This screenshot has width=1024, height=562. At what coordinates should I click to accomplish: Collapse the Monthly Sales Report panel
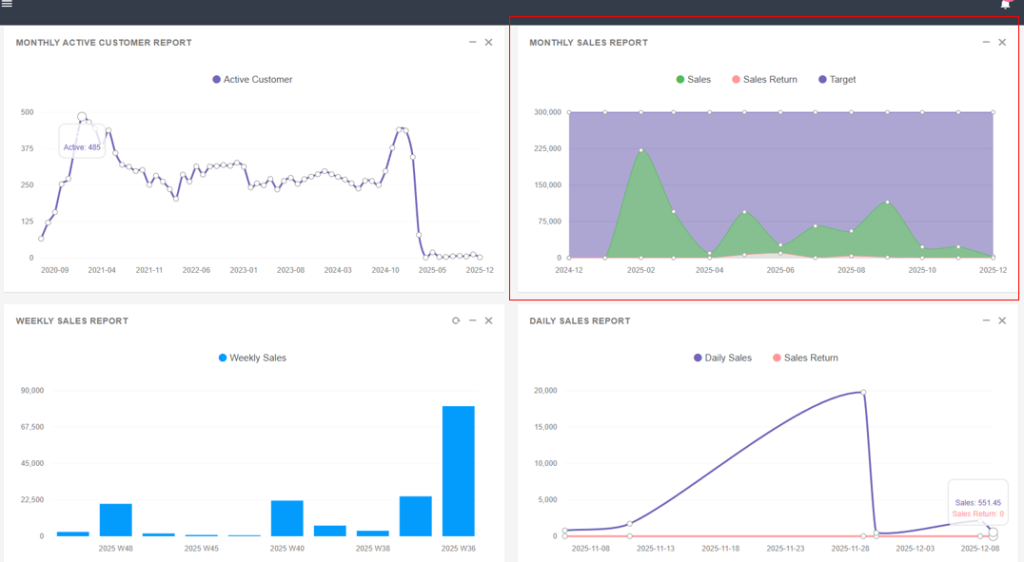(986, 42)
